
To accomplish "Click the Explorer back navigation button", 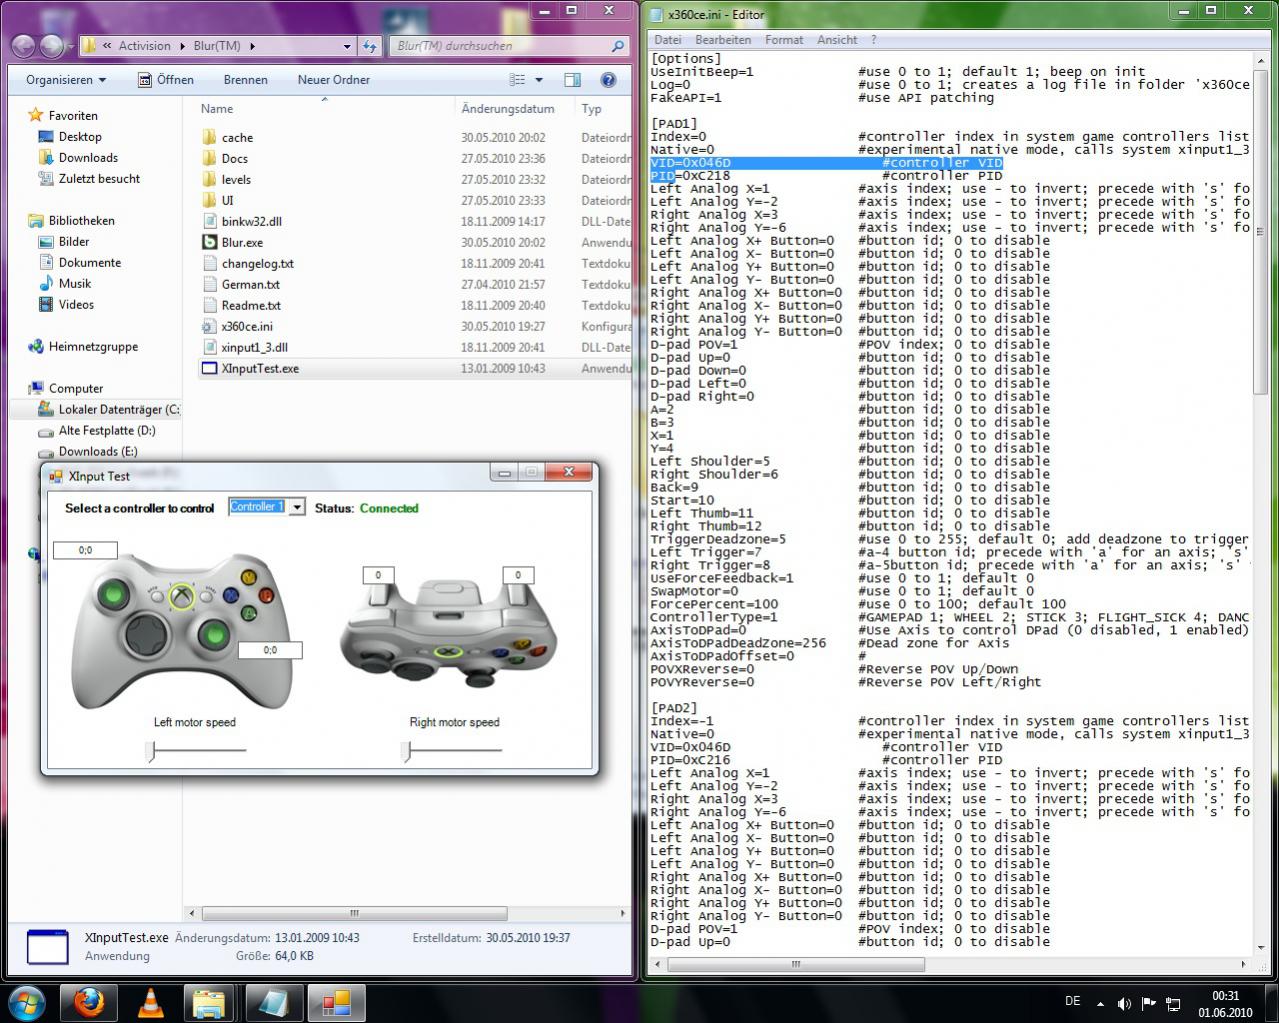I will point(24,46).
